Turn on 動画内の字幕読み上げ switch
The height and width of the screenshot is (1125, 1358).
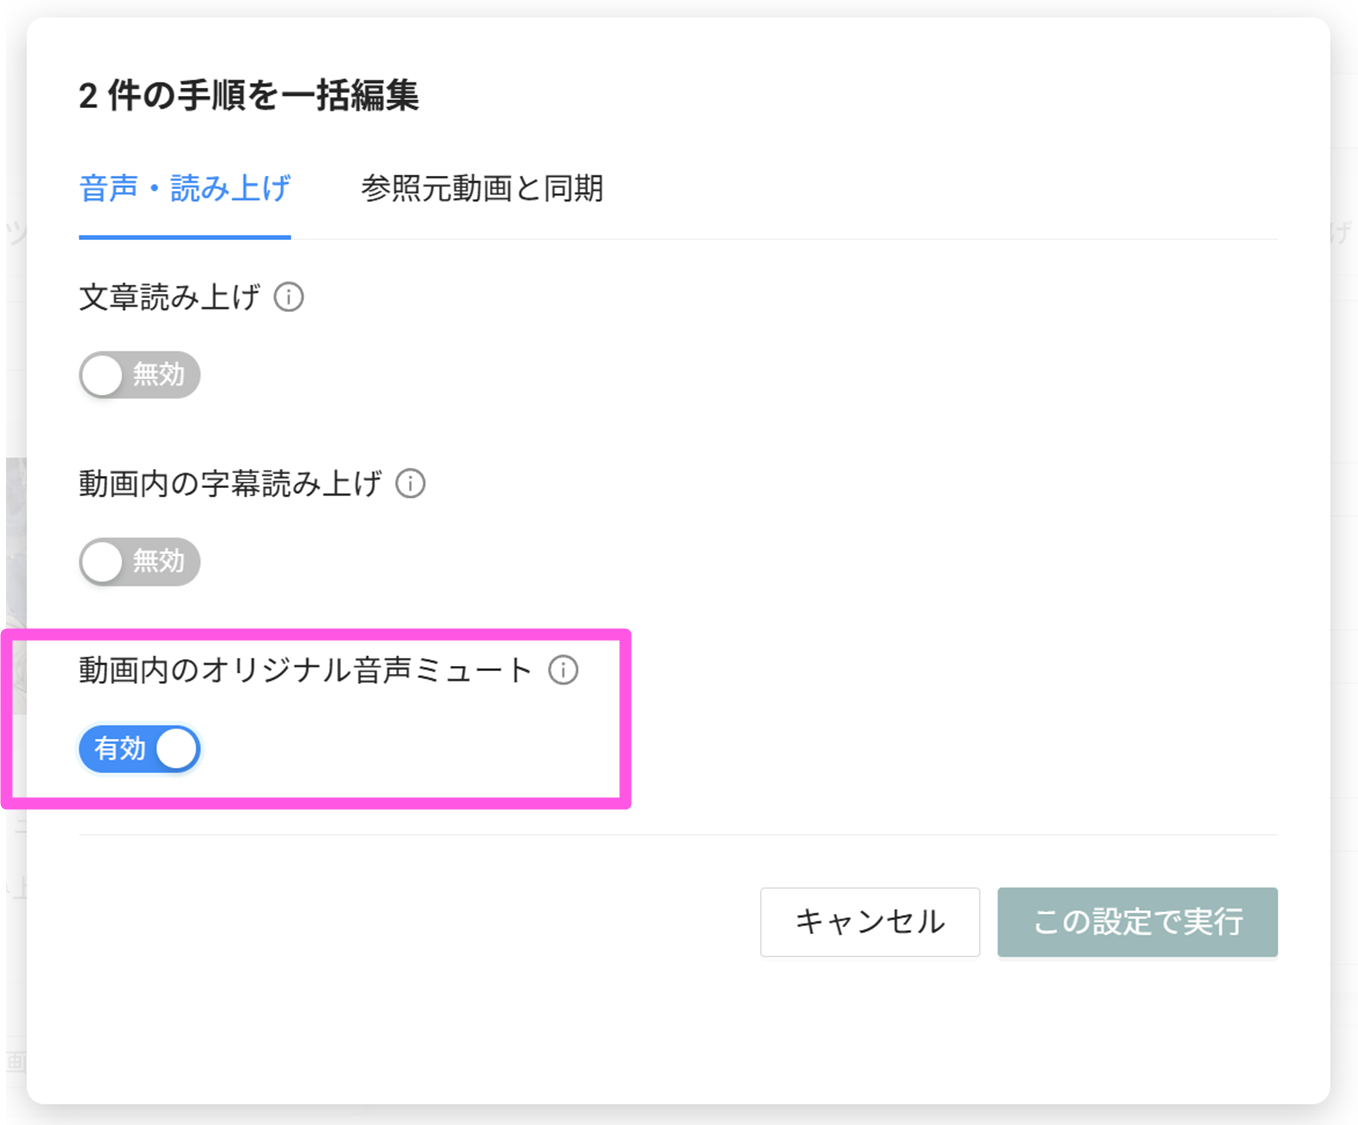(x=139, y=561)
